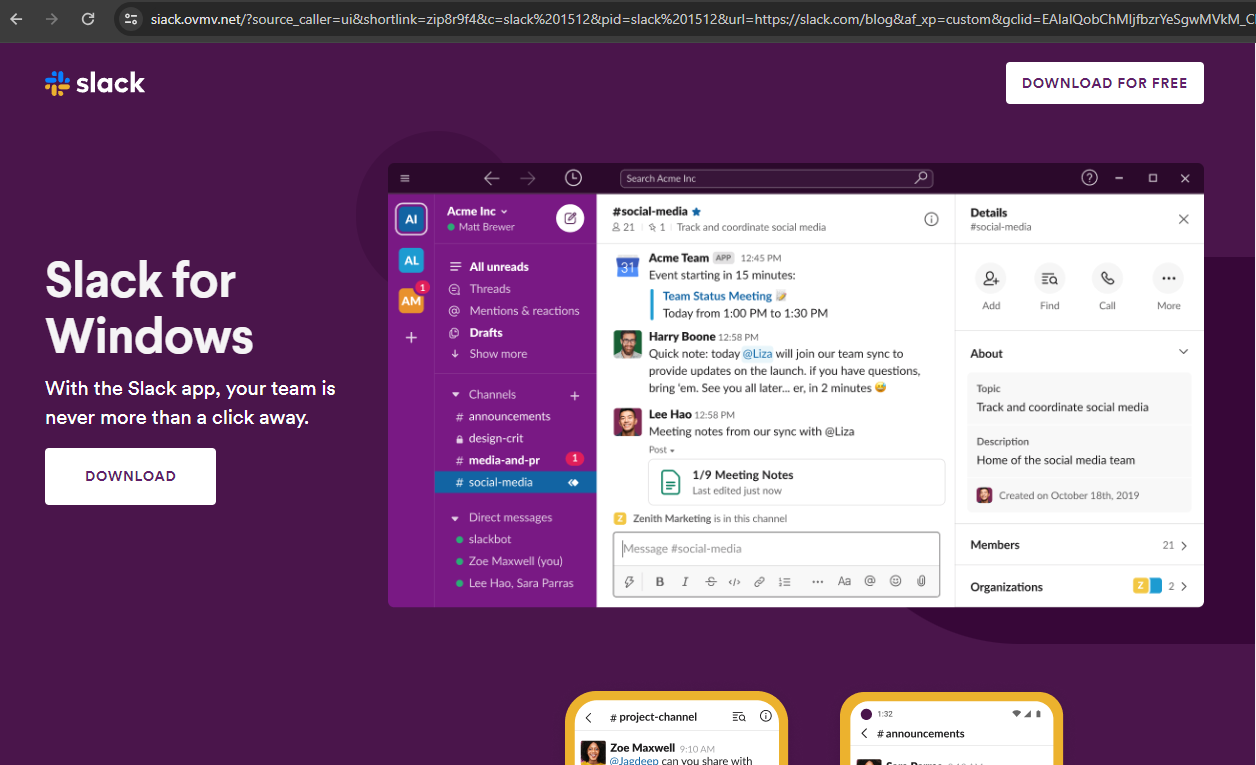Select All unreads in sidebar

499,267
